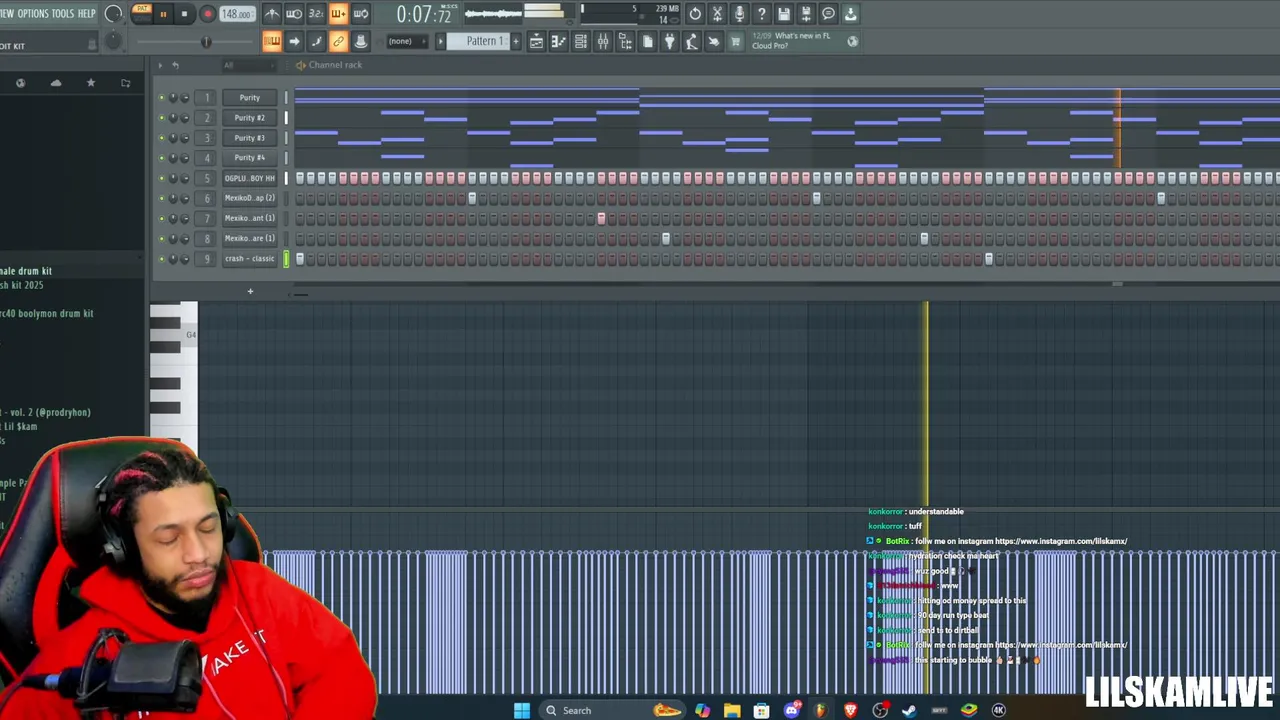
Task: Click the Pause button in transport
Action: click(x=163, y=14)
